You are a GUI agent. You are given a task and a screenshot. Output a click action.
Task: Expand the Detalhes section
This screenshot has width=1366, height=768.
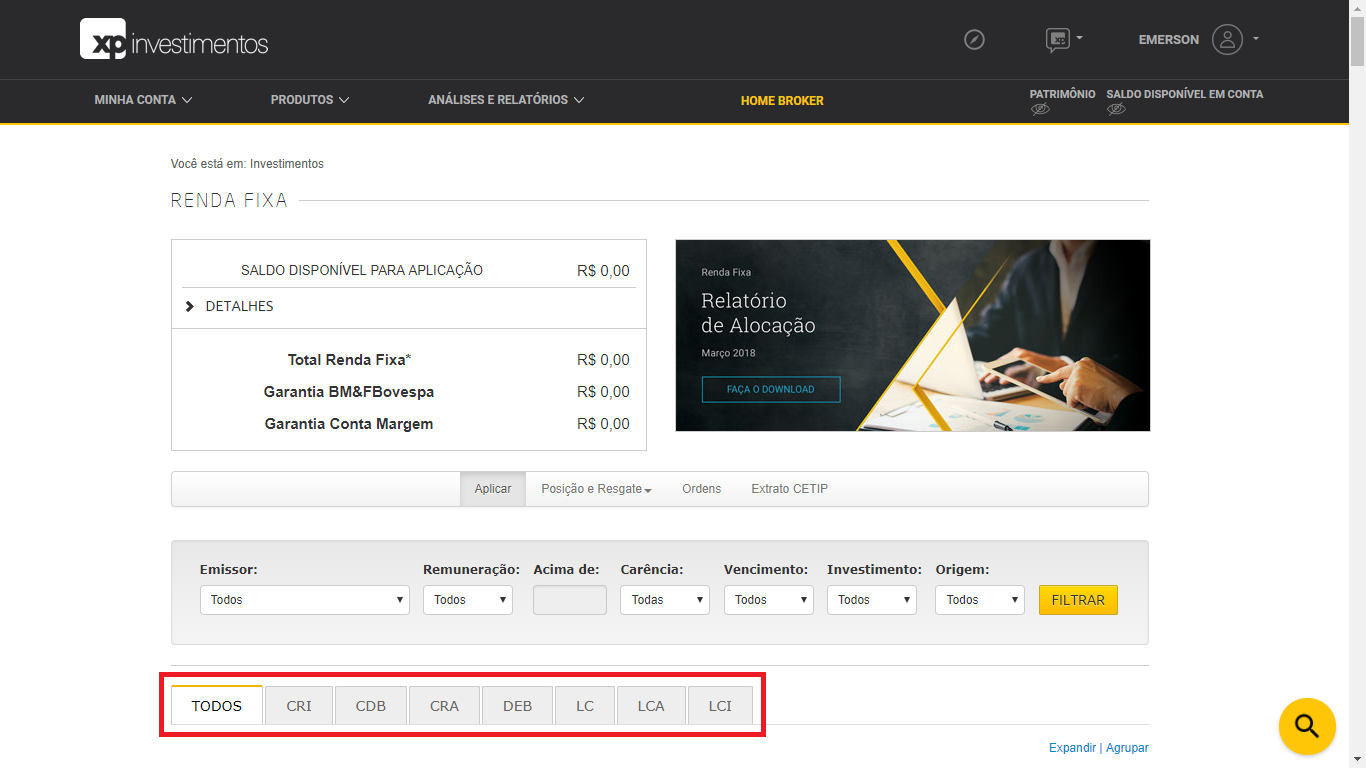230,306
